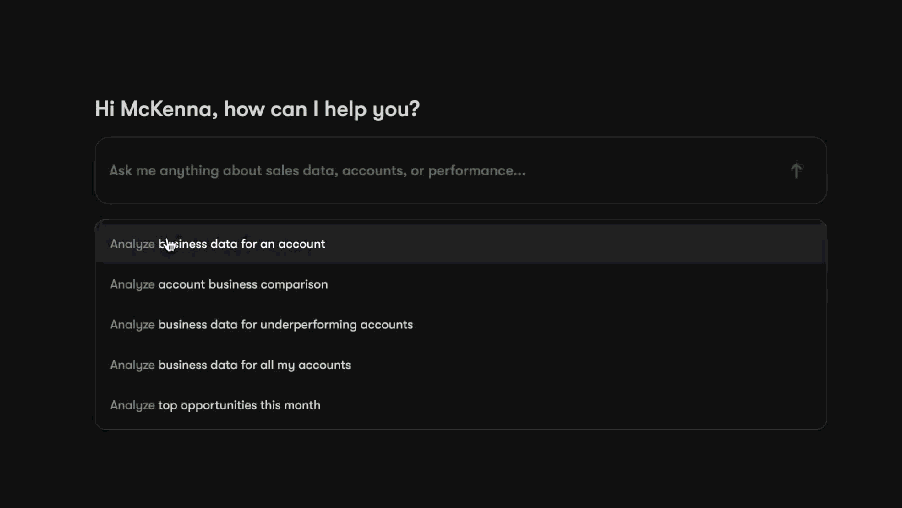Screen dimensions: 902x508
Task: Place the cursor in the placeholder prompt text
Action: [317, 171]
